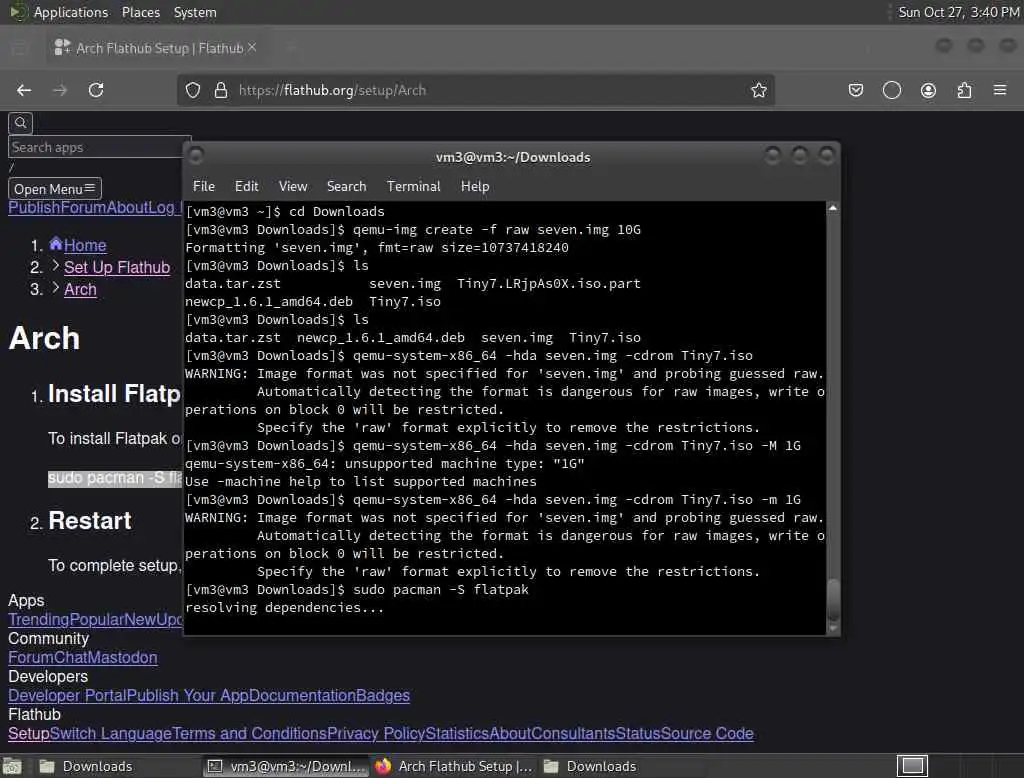Click the terminal title vm3@vm3:~/Downloads
The image size is (1024, 778).
[513, 157]
